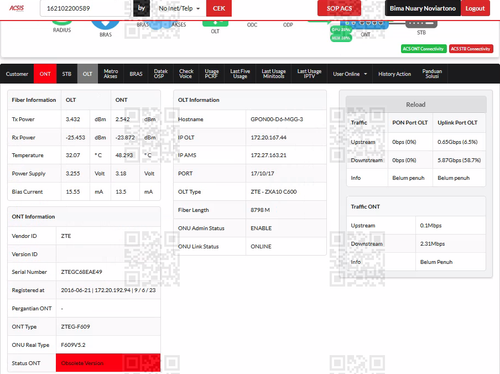500x374 pixels.
Task: Open the Usage PCRF tab
Action: 212,74
